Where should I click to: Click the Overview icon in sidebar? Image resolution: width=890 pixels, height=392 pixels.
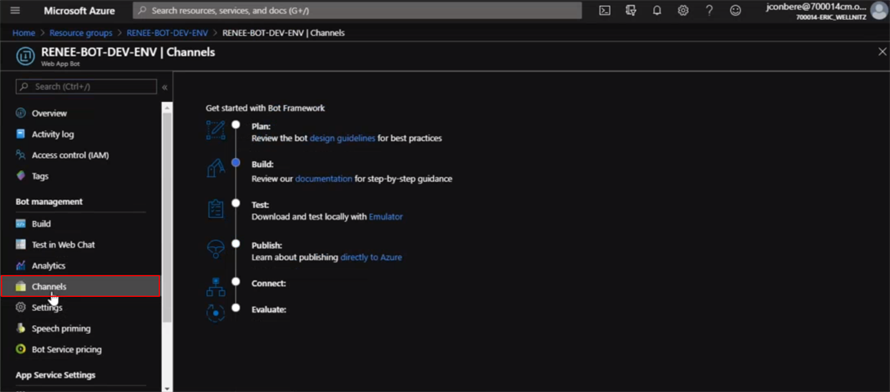point(21,113)
